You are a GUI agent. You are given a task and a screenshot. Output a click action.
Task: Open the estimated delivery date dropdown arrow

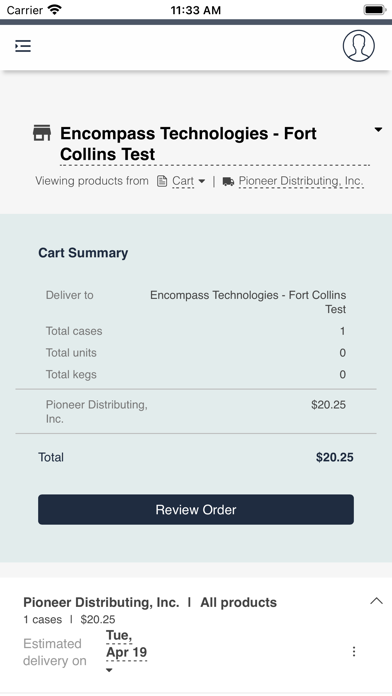click(109, 670)
